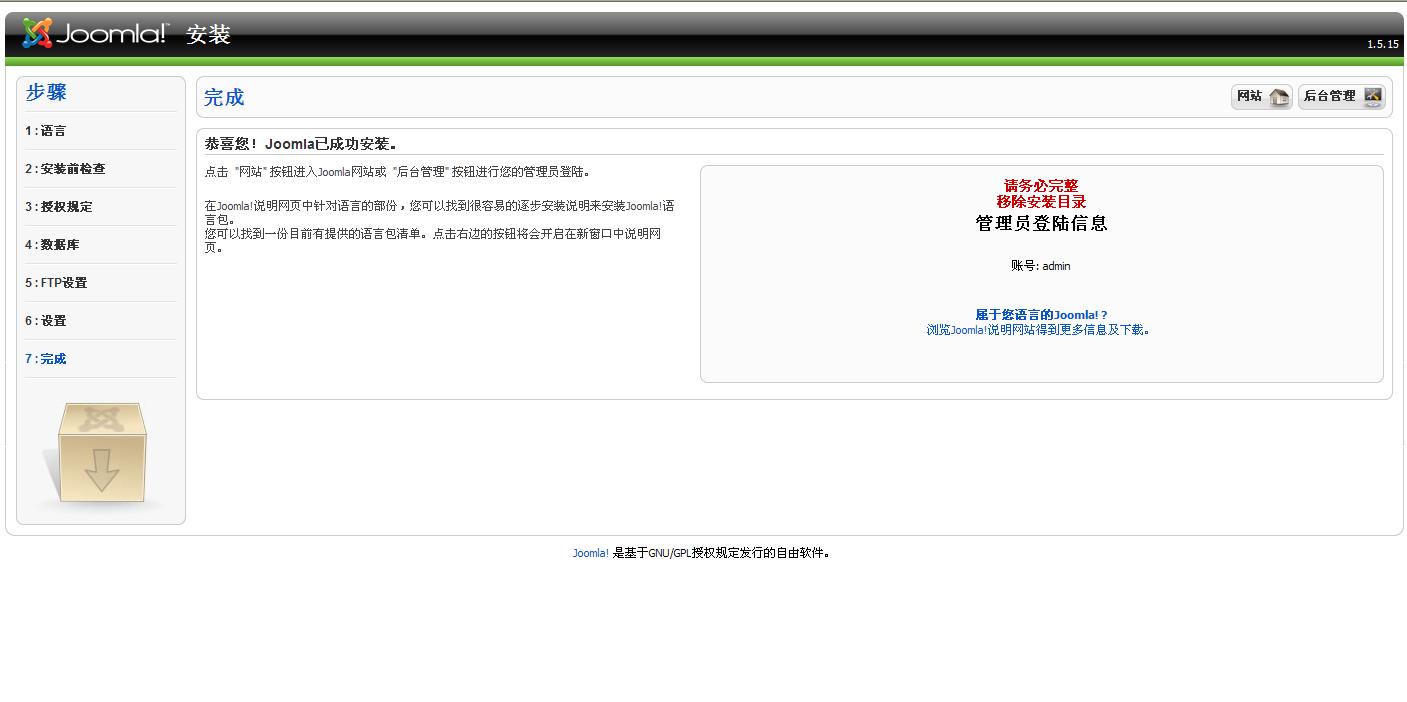Select step 5: FTP设置

(56, 283)
